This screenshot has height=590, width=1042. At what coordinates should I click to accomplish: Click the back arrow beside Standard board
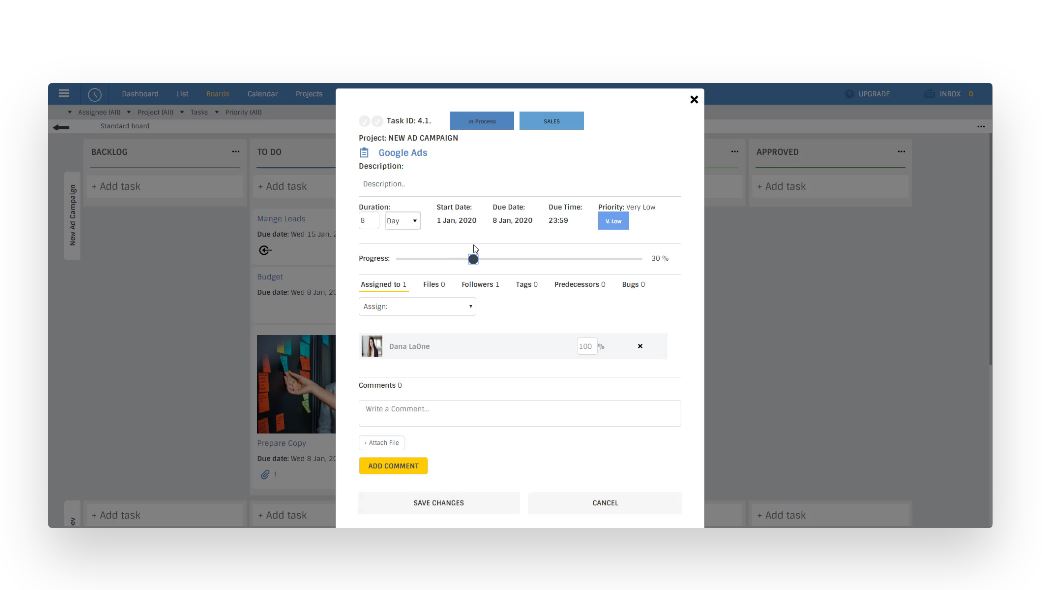coord(61,126)
